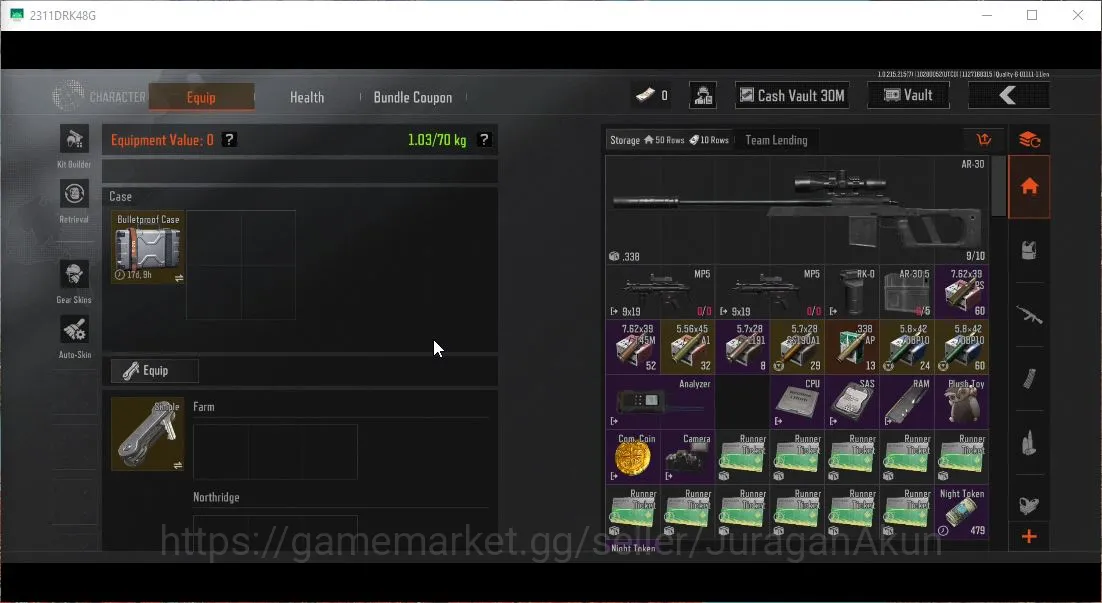
Task: Click the Equipment Value: 0 label
Action: tap(162, 140)
